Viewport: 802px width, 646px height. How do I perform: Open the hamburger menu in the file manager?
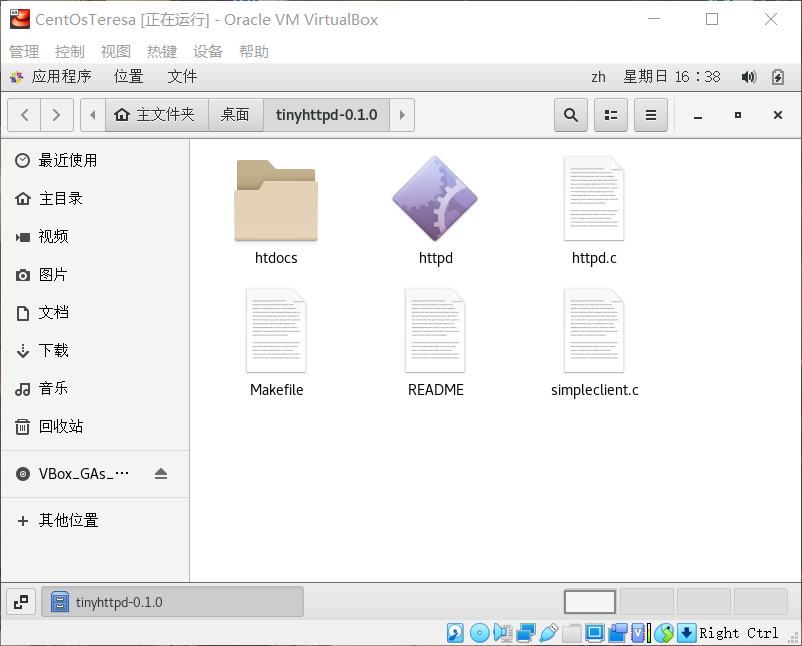click(649, 115)
